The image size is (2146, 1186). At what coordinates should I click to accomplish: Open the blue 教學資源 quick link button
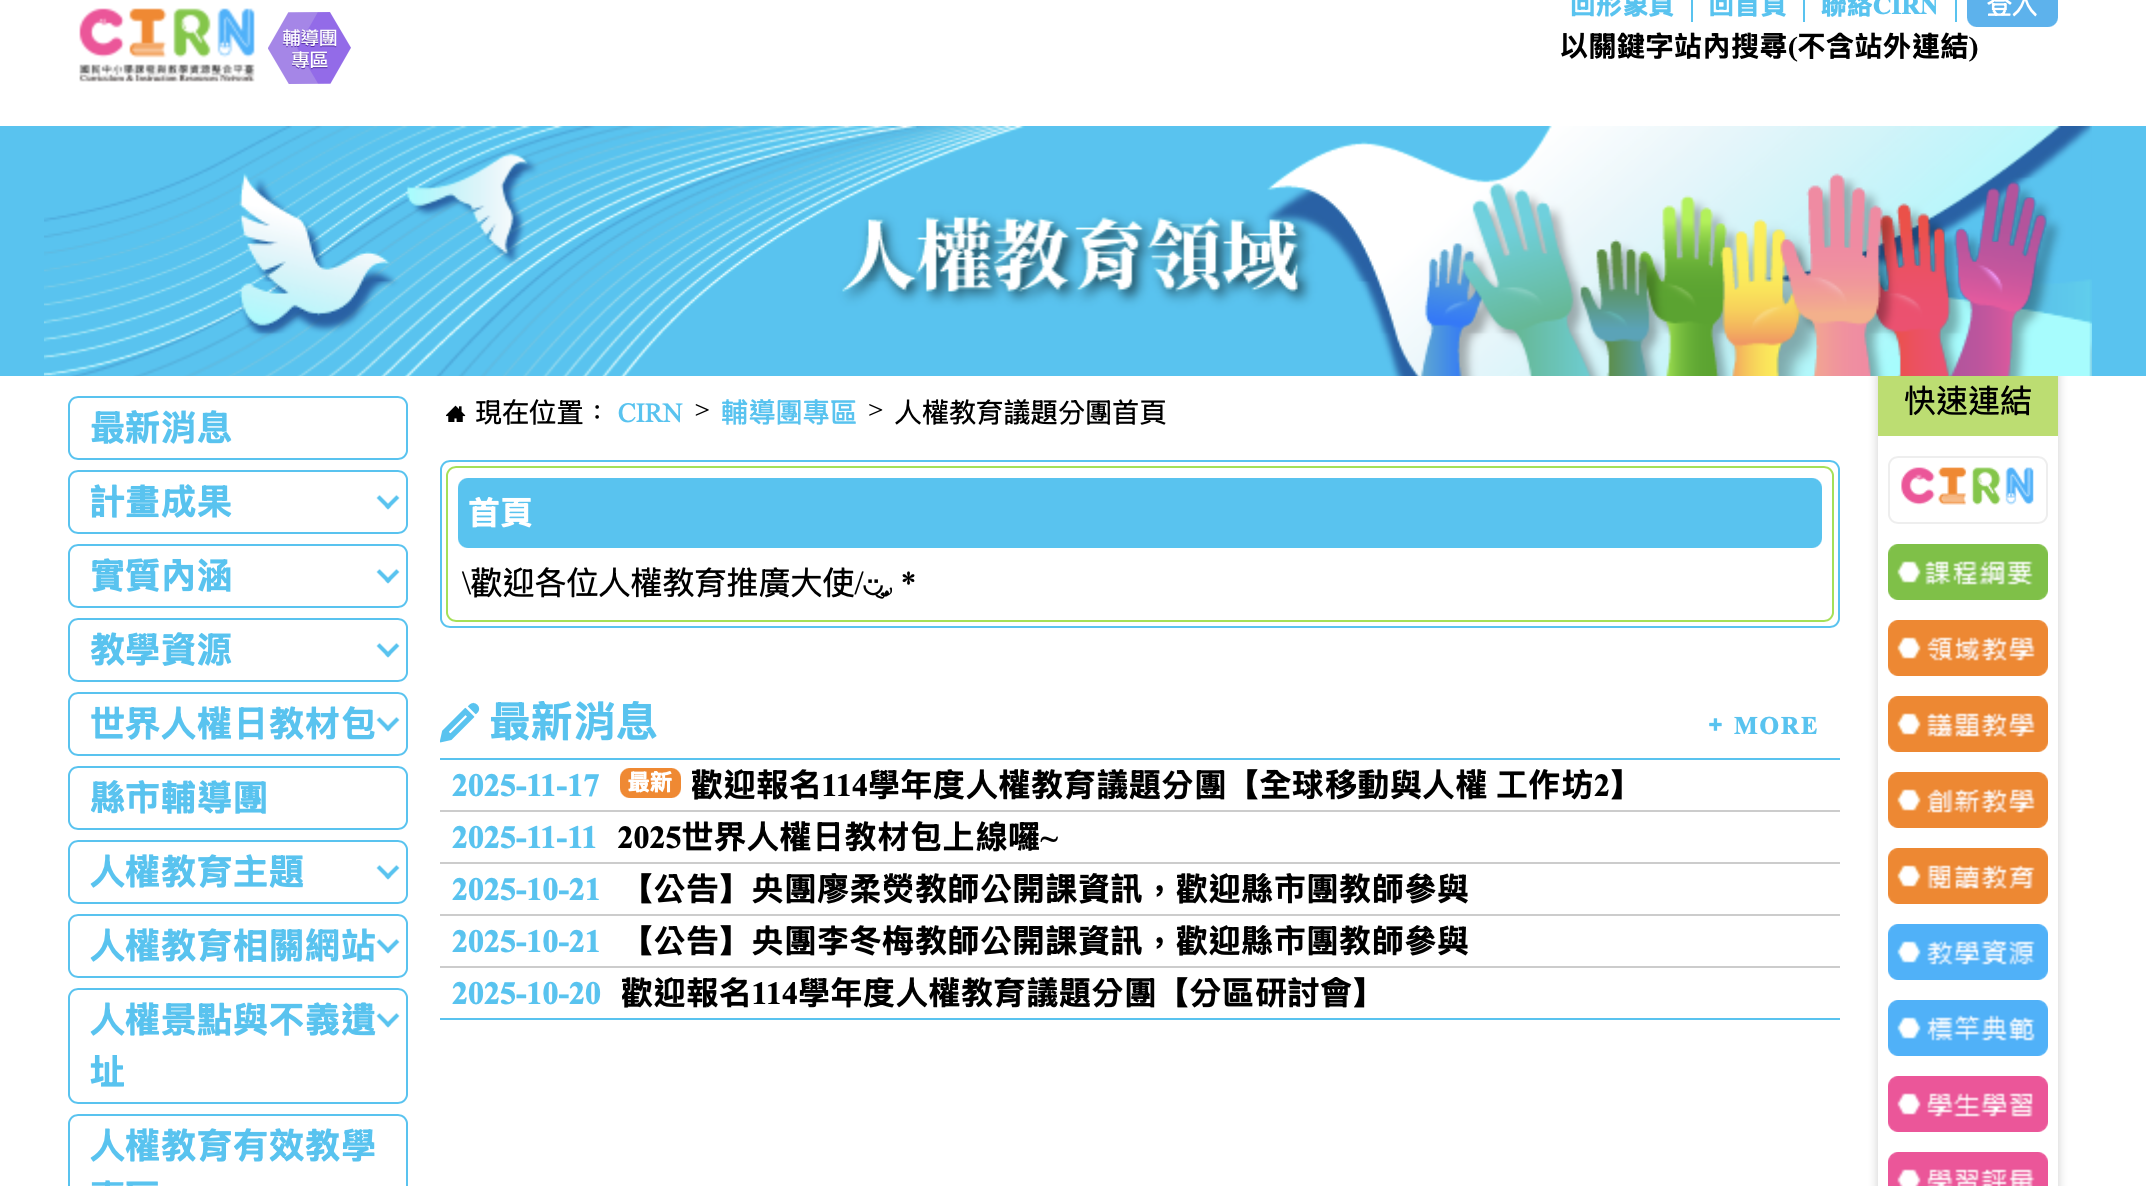[1967, 953]
